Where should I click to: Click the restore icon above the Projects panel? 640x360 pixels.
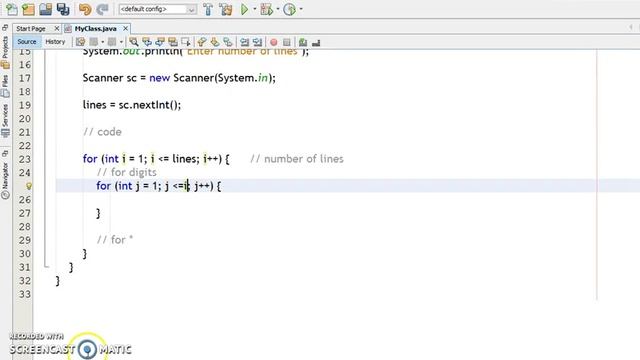point(5,28)
